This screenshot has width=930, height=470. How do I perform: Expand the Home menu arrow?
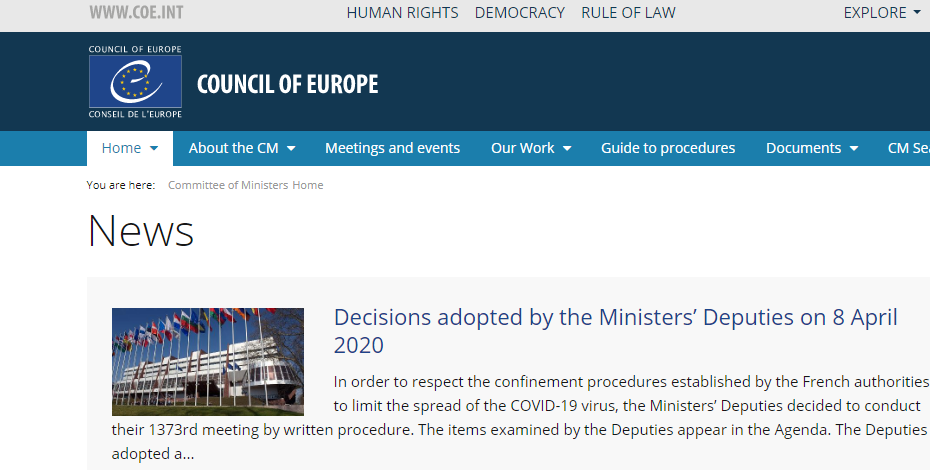pyautogui.click(x=154, y=148)
